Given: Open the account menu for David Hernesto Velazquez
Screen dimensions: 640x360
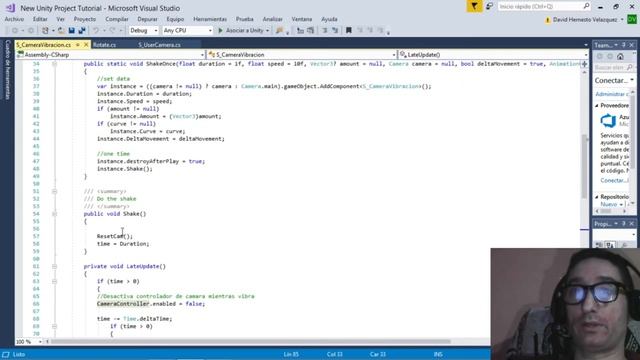Looking at the screenshot, I should pyautogui.click(x=588, y=20).
